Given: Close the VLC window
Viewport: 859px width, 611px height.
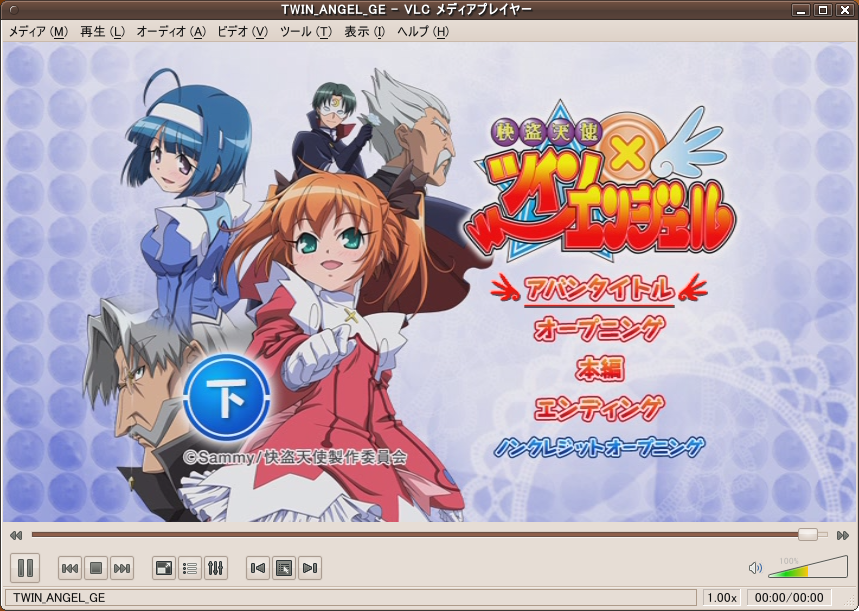Looking at the screenshot, I should pos(843,10).
